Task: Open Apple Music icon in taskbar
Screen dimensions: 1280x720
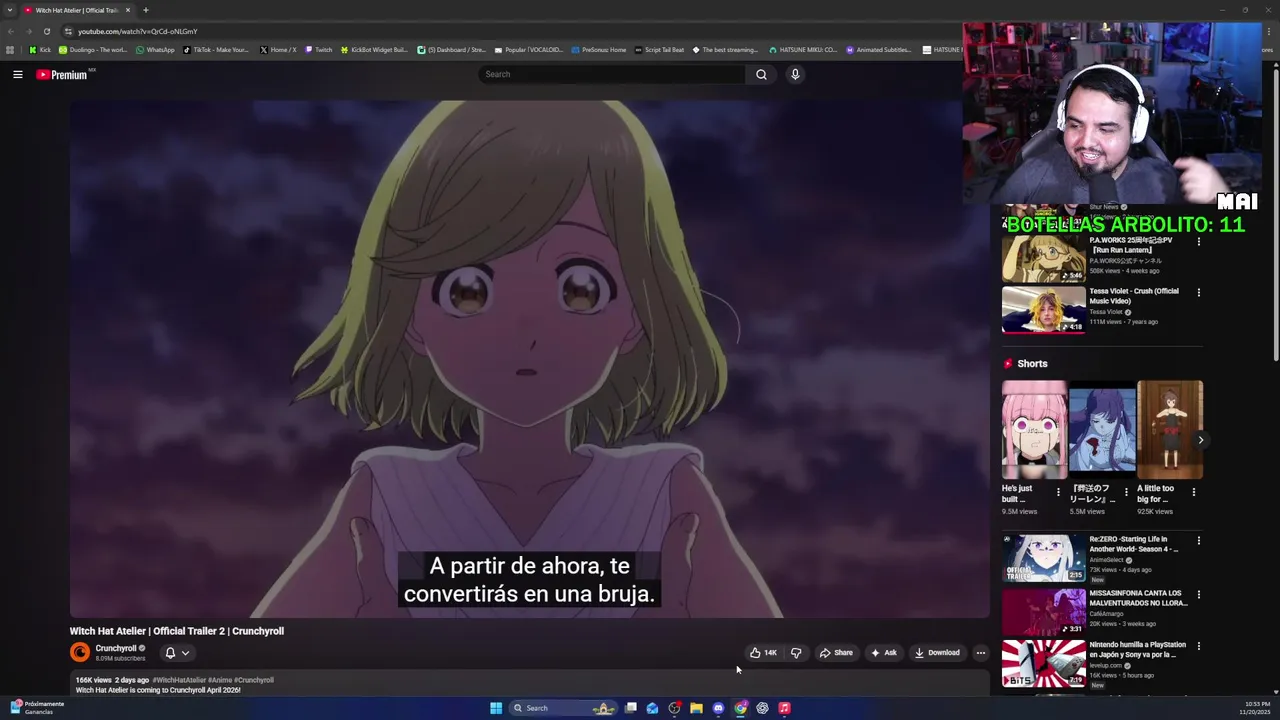Action: pyautogui.click(x=784, y=708)
